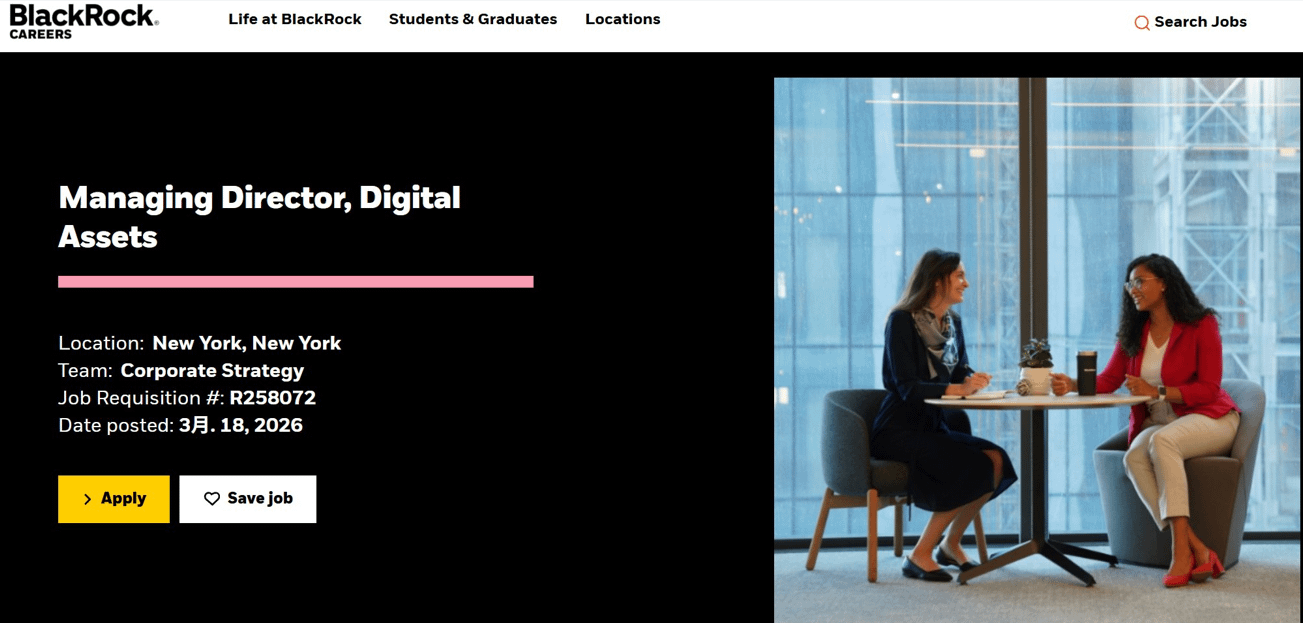Click the orange magnifying glass search icon
This screenshot has height=623, width=1303.
1141,23
